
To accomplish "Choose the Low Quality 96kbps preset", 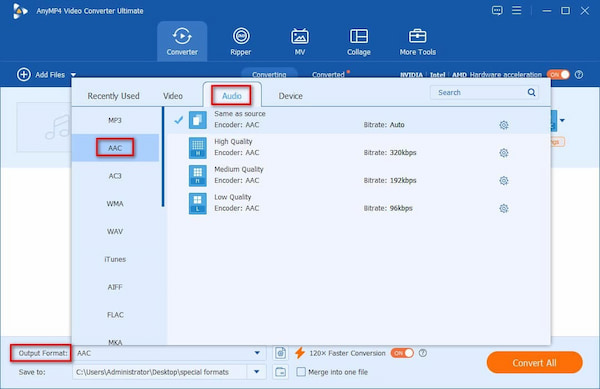I will [x=359, y=203].
